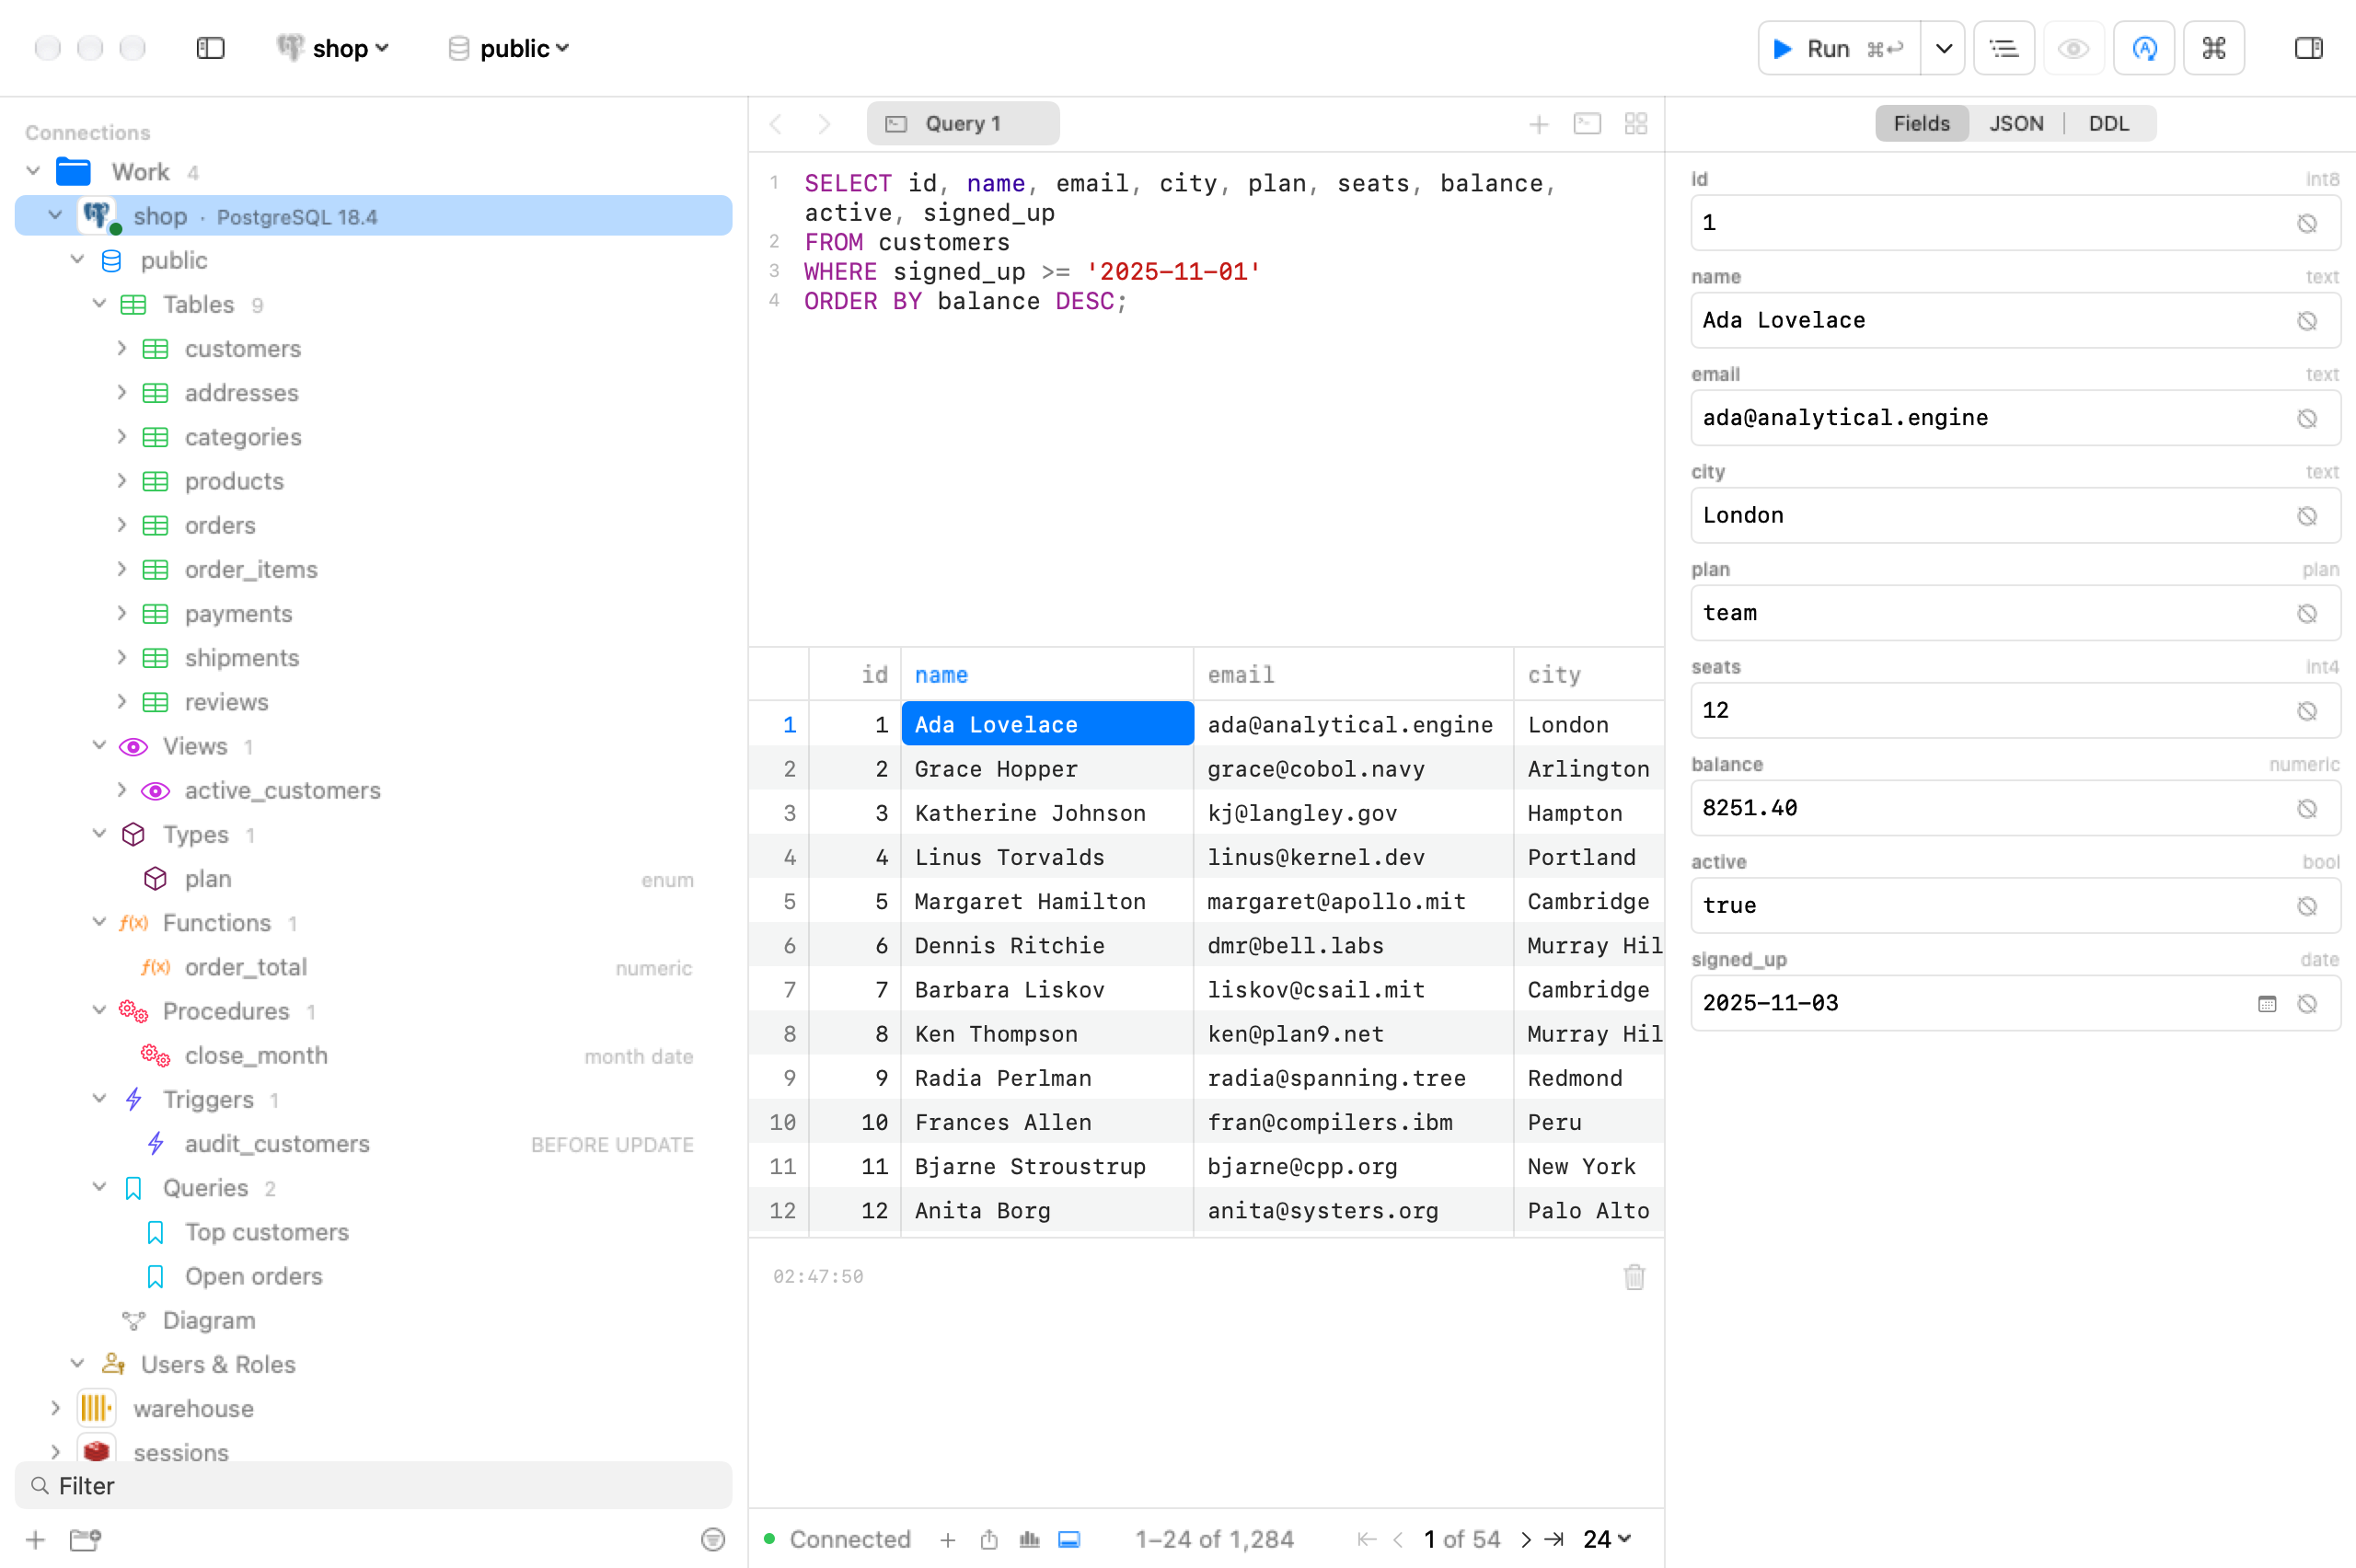Toggle the bottom log panel icon
Screen dimensions: 2356x1568
click(1069, 1539)
